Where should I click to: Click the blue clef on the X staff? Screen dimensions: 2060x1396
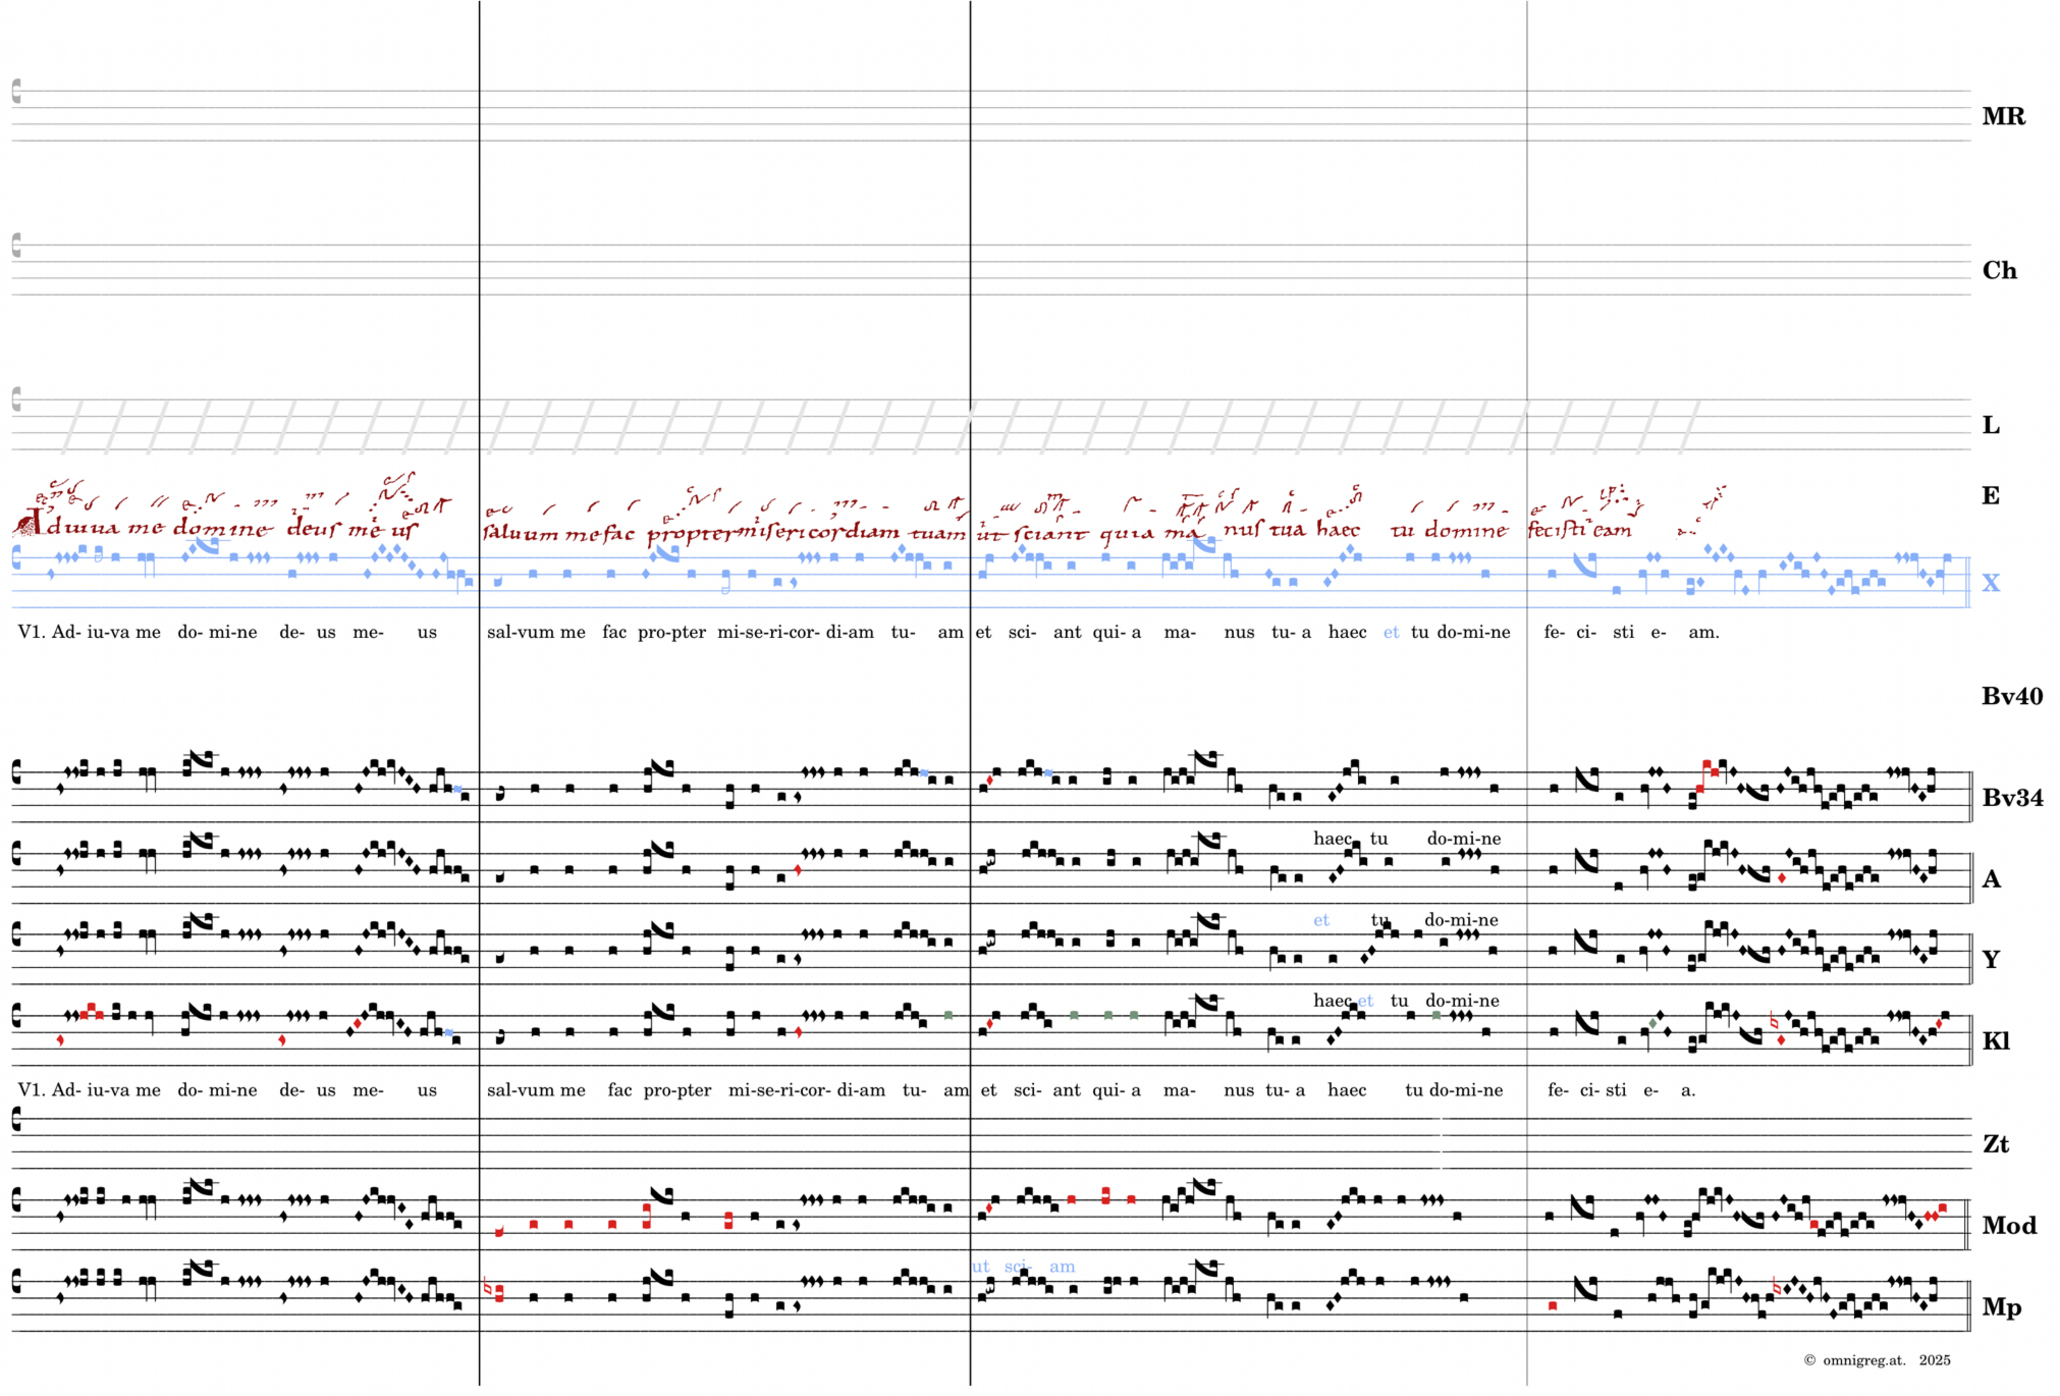(x=16, y=558)
